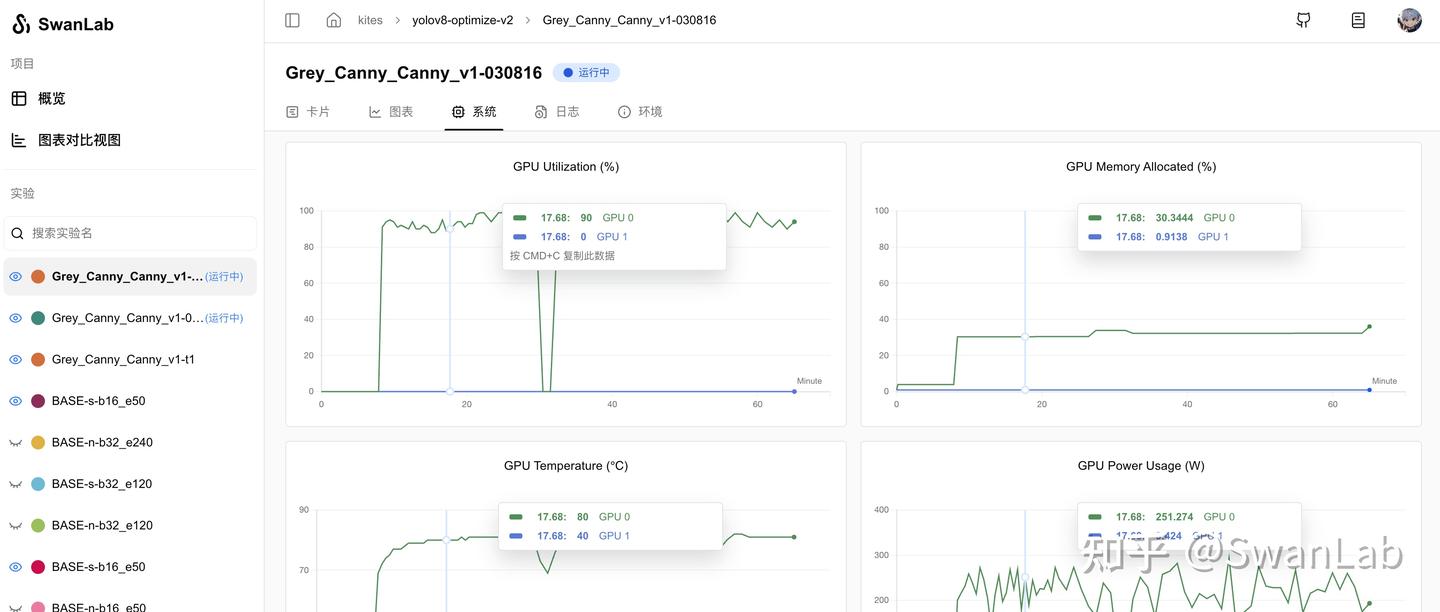Screen dimensions: 1440x612
Task: Focus the 搜索实验名 search field
Action: tap(130, 233)
